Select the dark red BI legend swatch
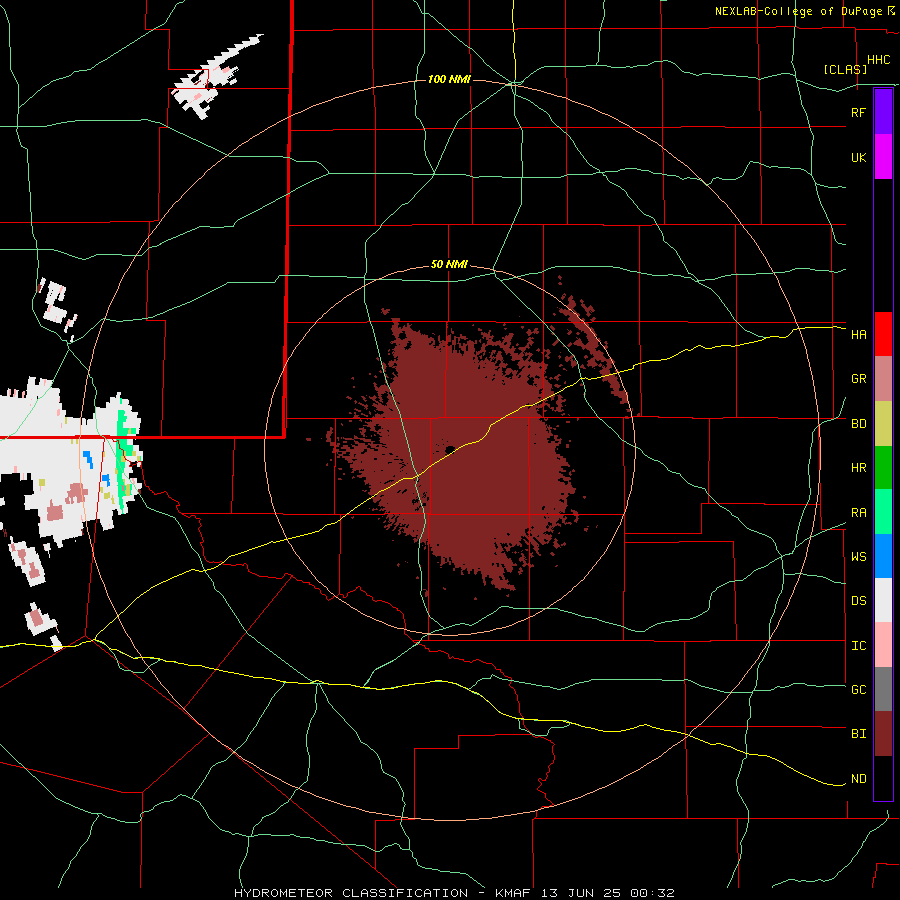Screen dimensions: 900x900 883,734
